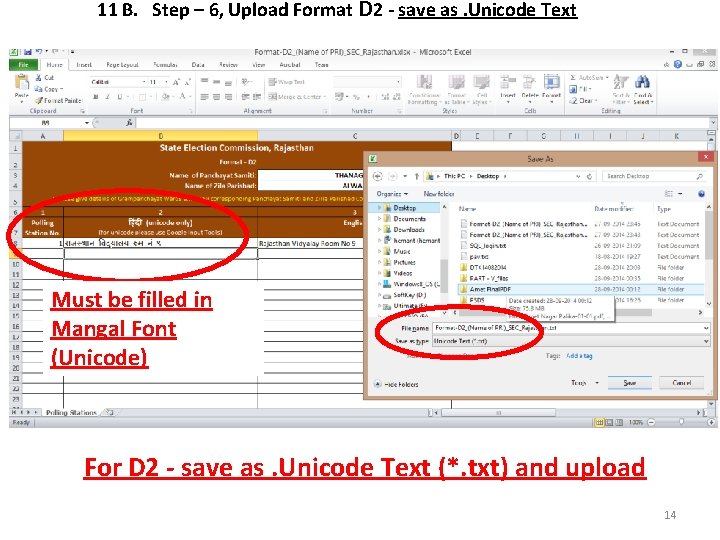Click the Add a tag link
Screen dimensions: 720x540
[x=579, y=356]
